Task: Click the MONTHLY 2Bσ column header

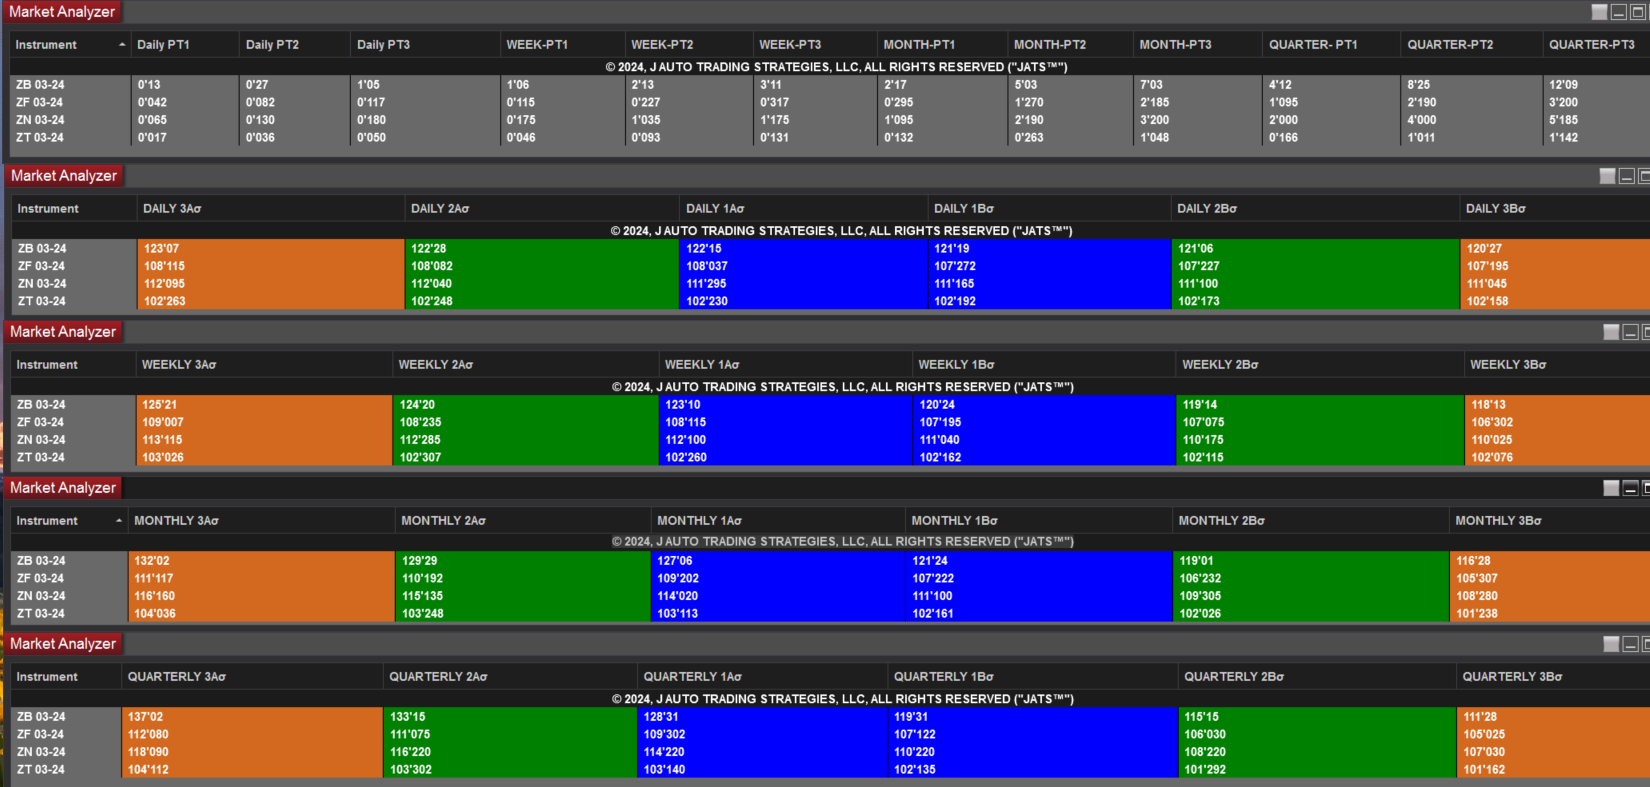Action: click(x=1310, y=521)
